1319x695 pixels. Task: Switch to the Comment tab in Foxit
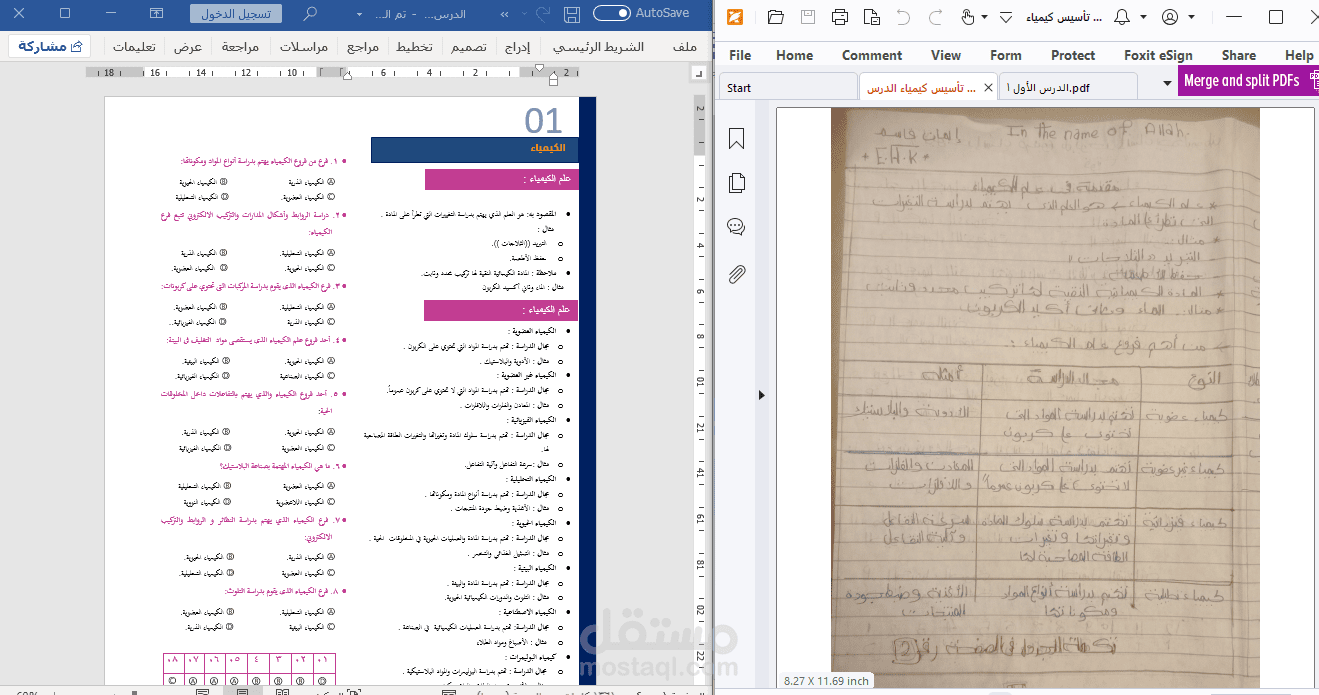pos(871,55)
